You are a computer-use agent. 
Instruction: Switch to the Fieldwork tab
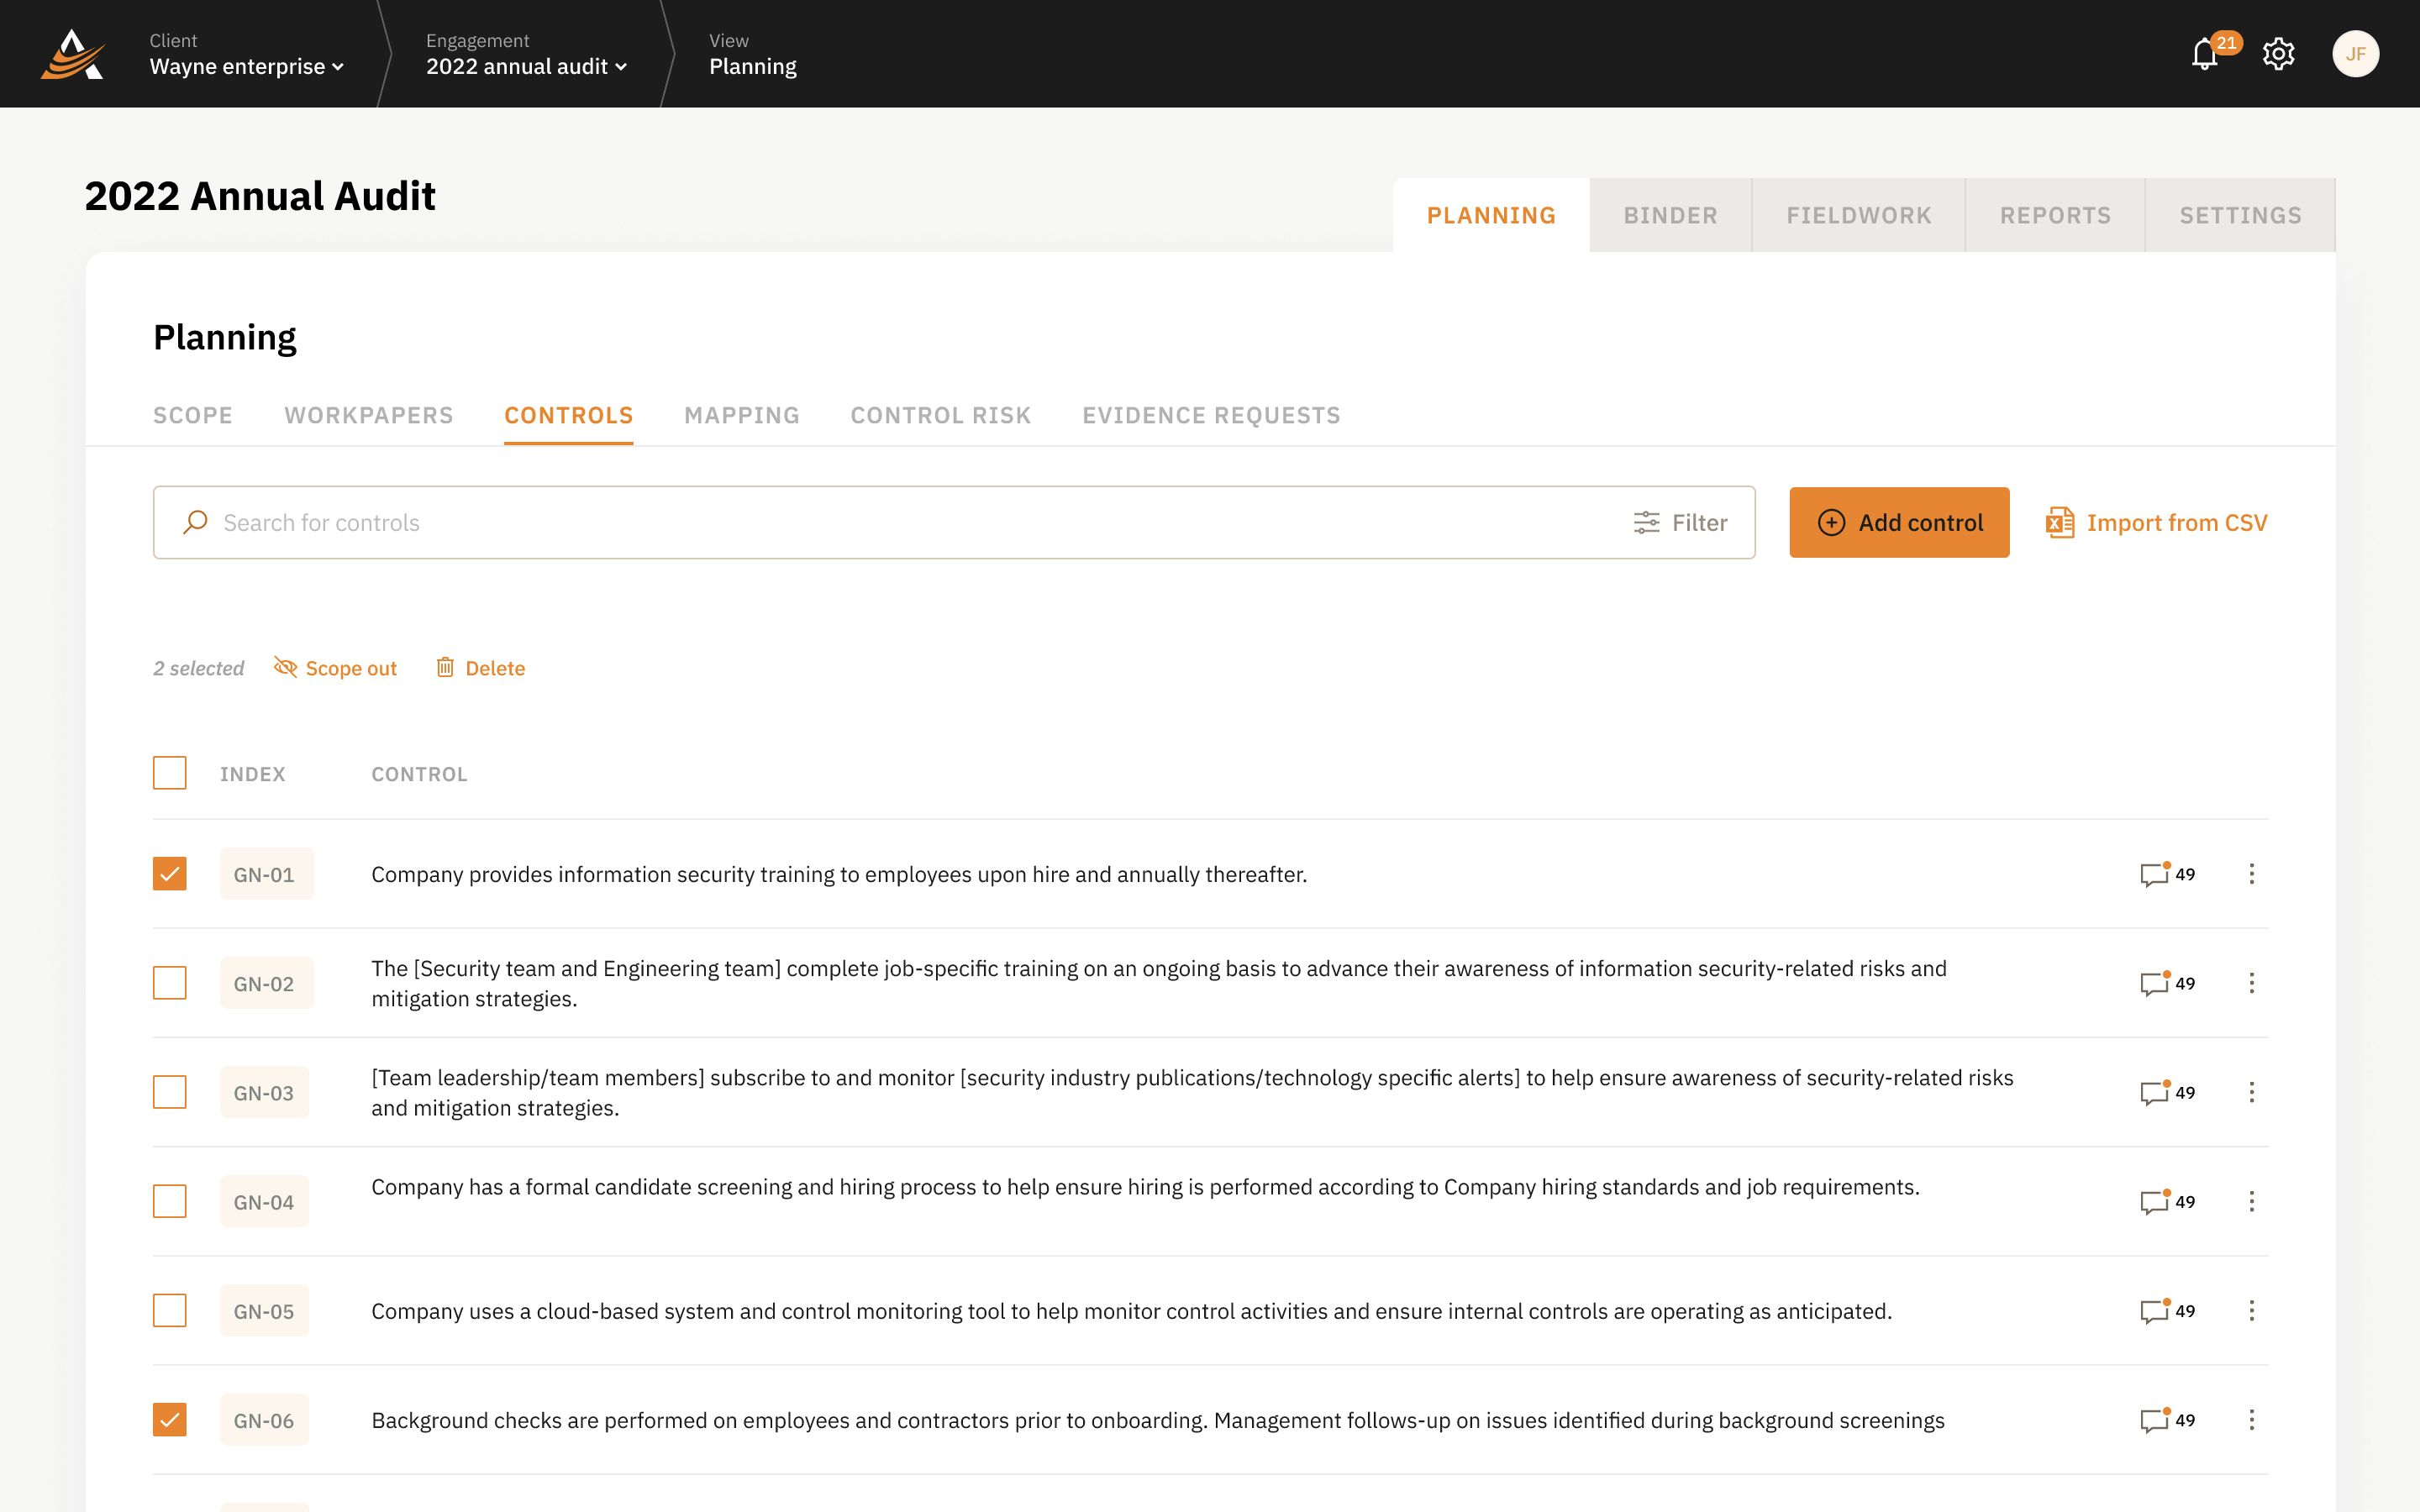pos(1858,215)
